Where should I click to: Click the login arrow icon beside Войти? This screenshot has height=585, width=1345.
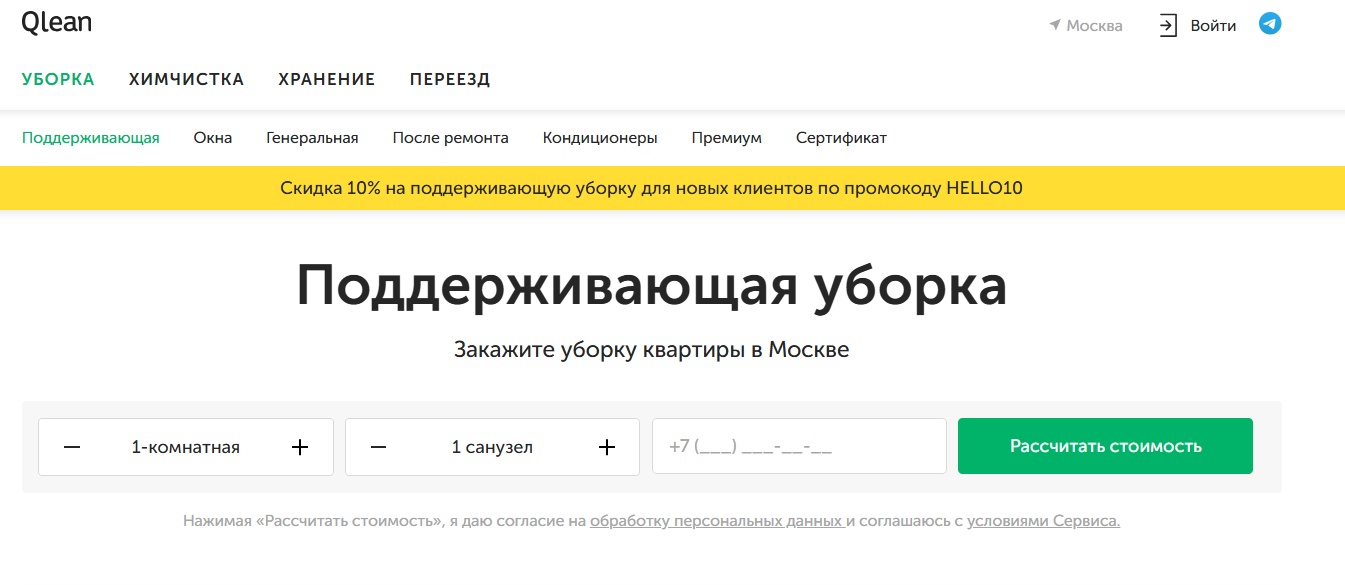1168,26
